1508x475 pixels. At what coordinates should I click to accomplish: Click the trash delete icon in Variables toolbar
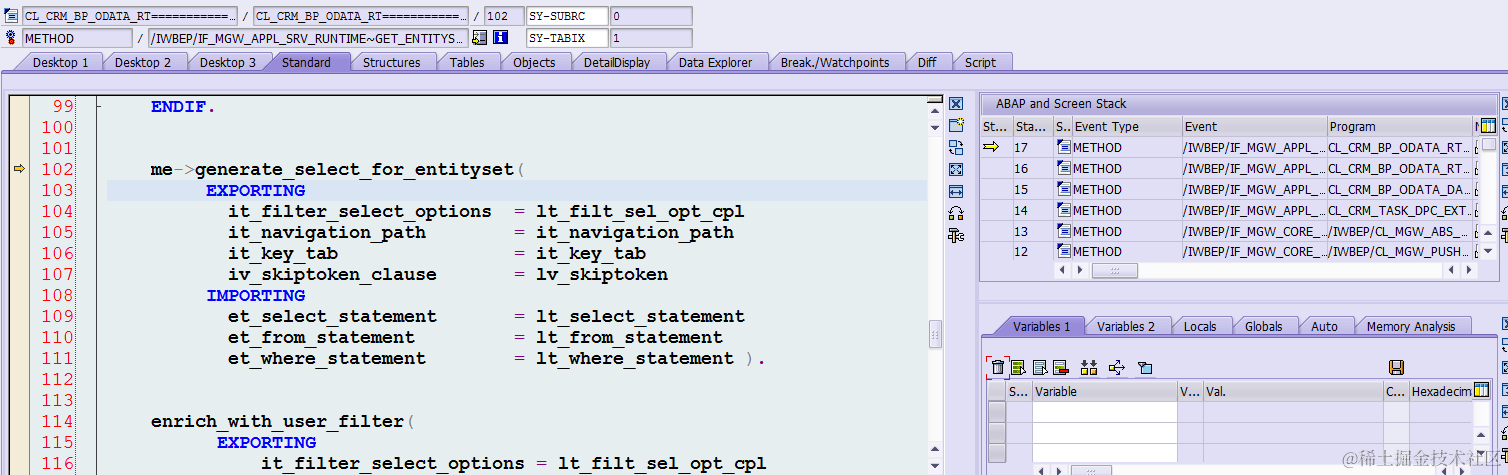997,367
